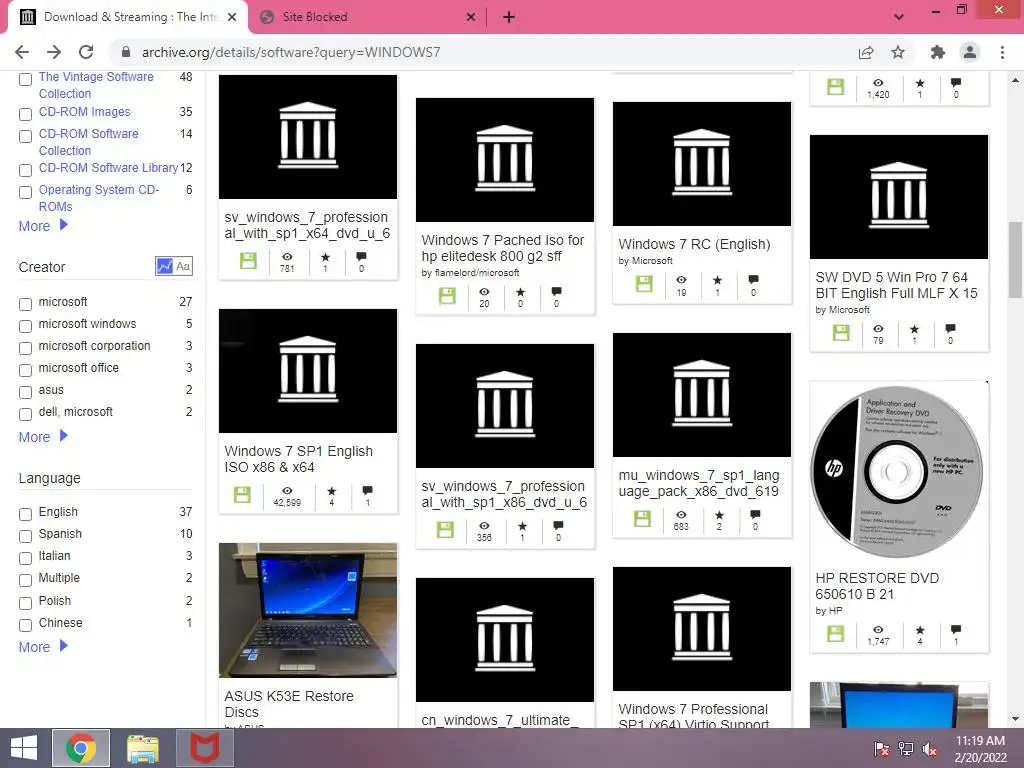This screenshot has width=1024, height=768.
Task: Open the tab search chevron
Action: click(x=899, y=17)
